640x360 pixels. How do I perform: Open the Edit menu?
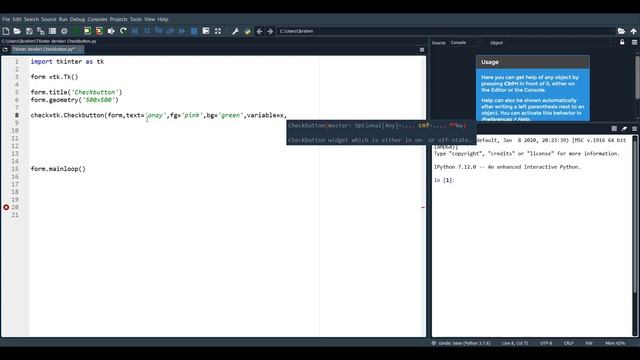coord(17,19)
